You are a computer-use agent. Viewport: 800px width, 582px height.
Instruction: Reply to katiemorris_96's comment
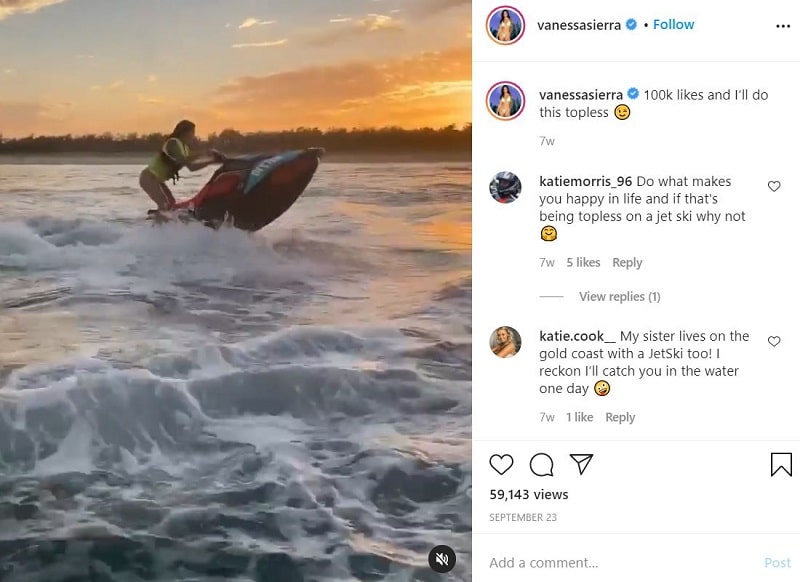(x=627, y=263)
